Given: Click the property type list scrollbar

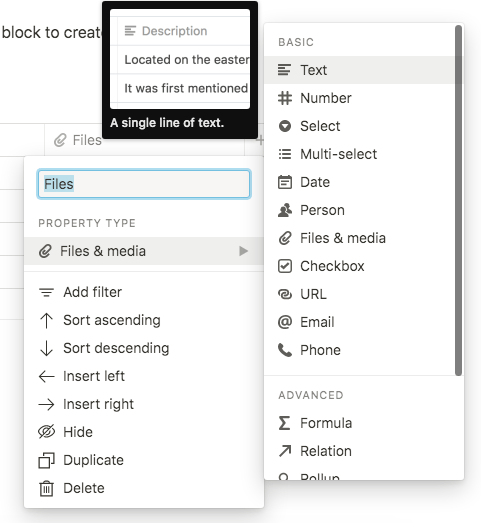Looking at the screenshot, I should click(459, 200).
